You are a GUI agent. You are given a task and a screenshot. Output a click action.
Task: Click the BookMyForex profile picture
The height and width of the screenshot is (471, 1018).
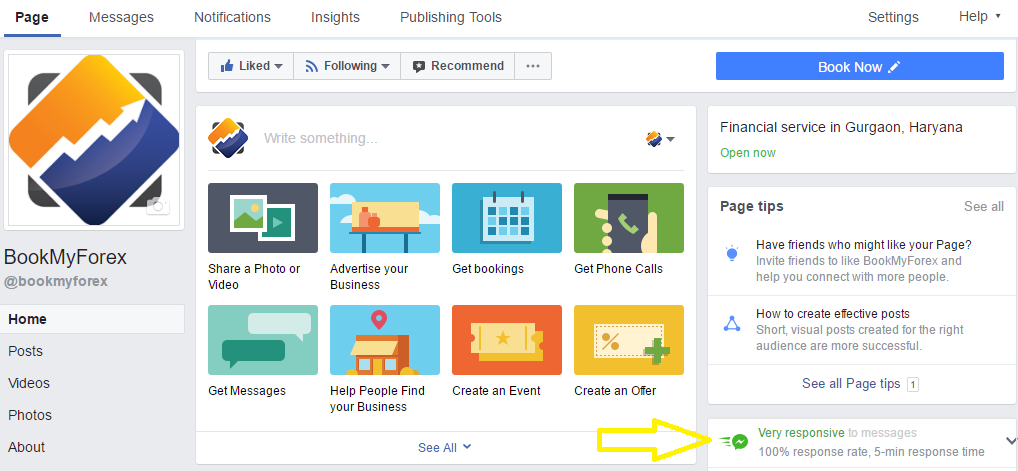click(x=94, y=140)
